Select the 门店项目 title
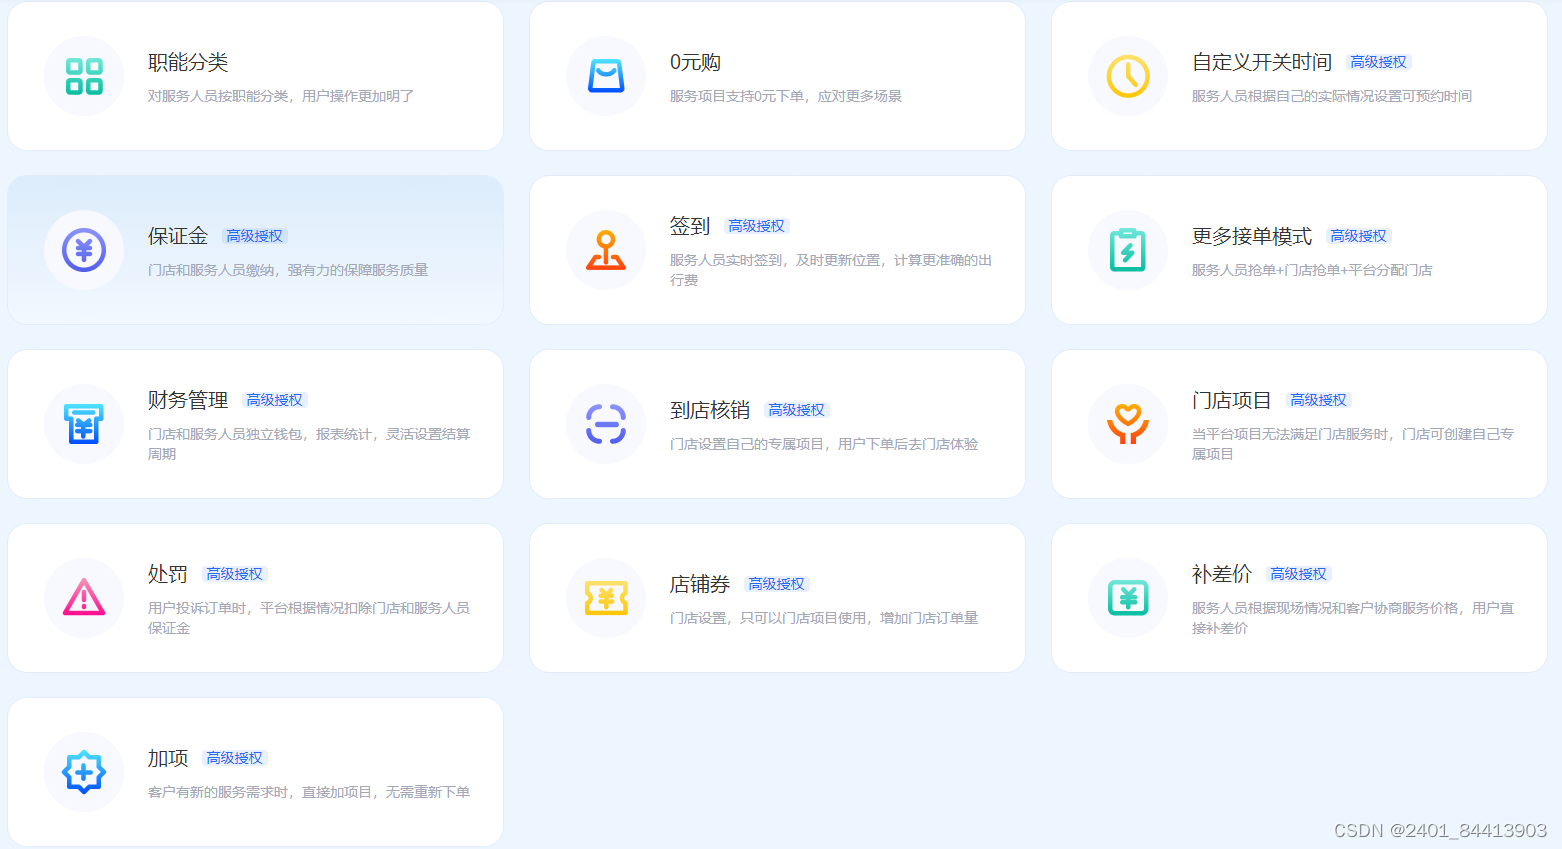This screenshot has width=1562, height=849. point(1232,400)
